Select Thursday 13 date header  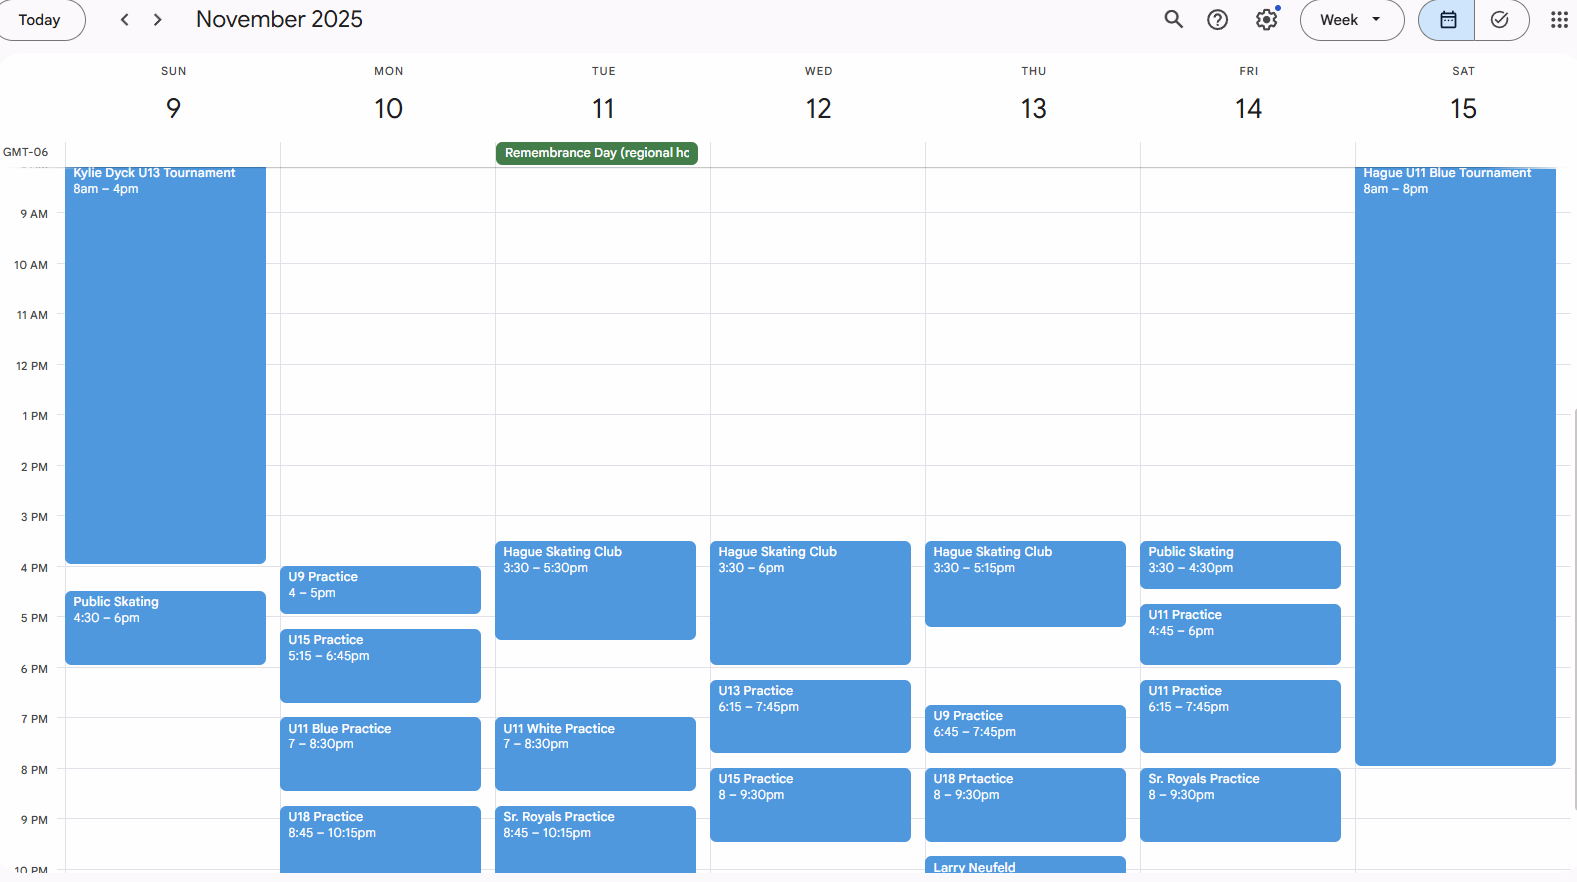[1033, 108]
